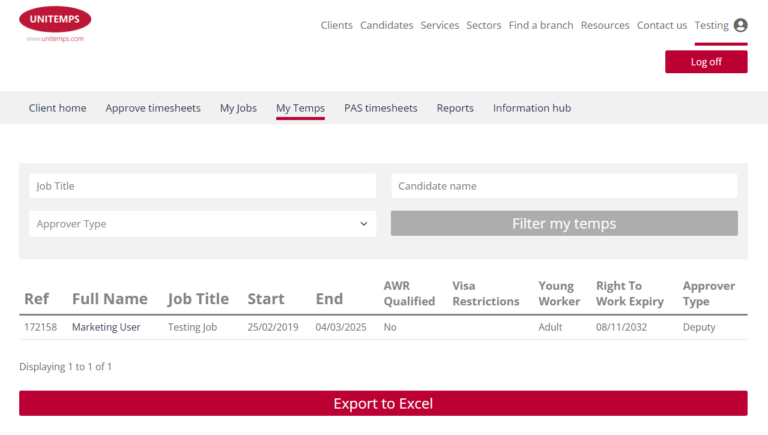The width and height of the screenshot is (768, 435).
Task: Open the Reports tab
Action: click(455, 108)
